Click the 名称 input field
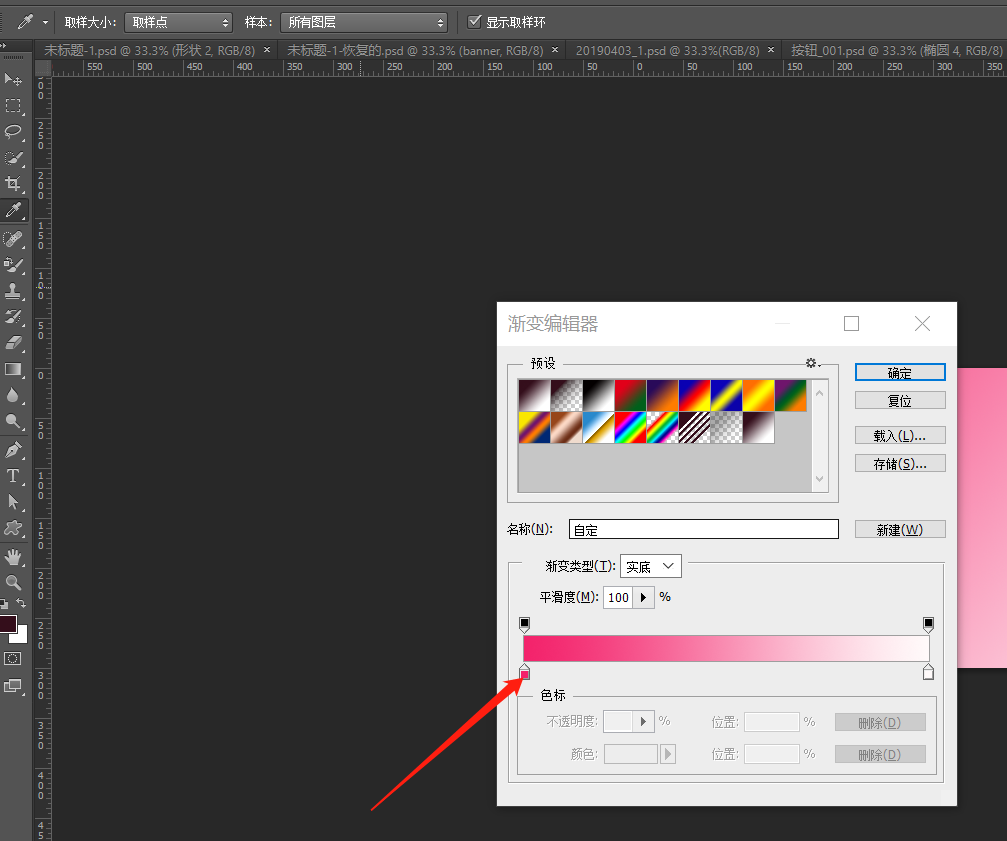This screenshot has height=841, width=1007. [703, 530]
